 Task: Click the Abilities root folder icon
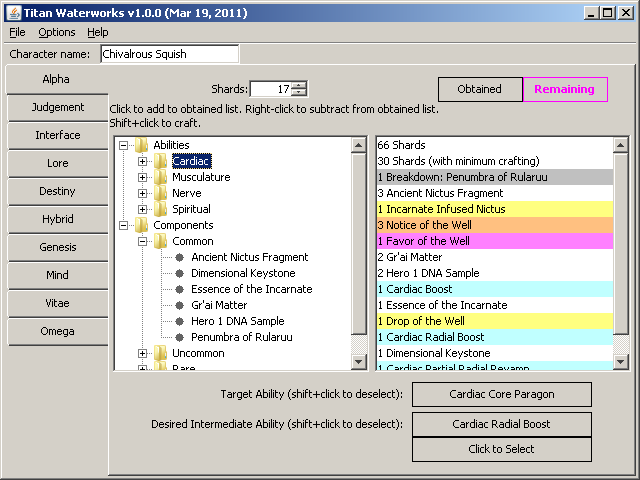pyautogui.click(x=142, y=145)
